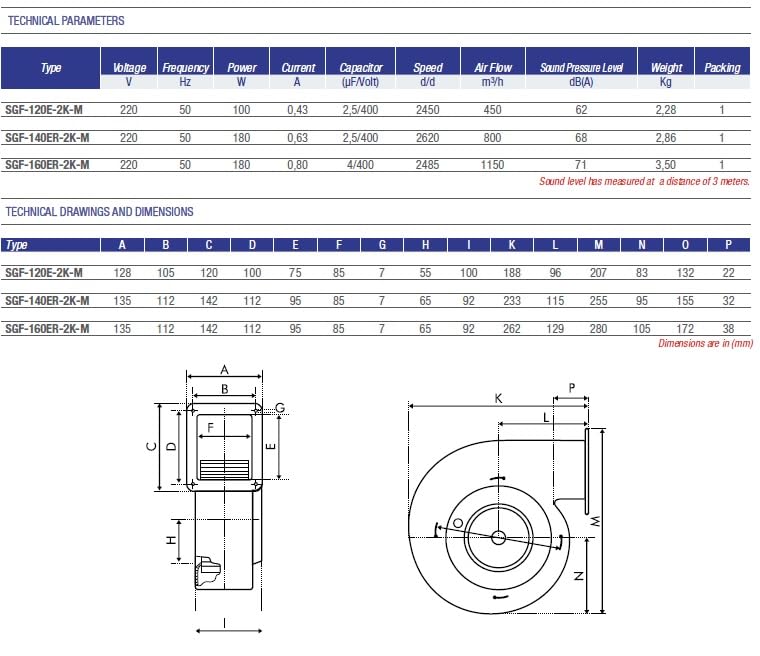This screenshot has height=656, width=760.
Task: Click the Dimensions are in (mm) note
Action: point(705,343)
